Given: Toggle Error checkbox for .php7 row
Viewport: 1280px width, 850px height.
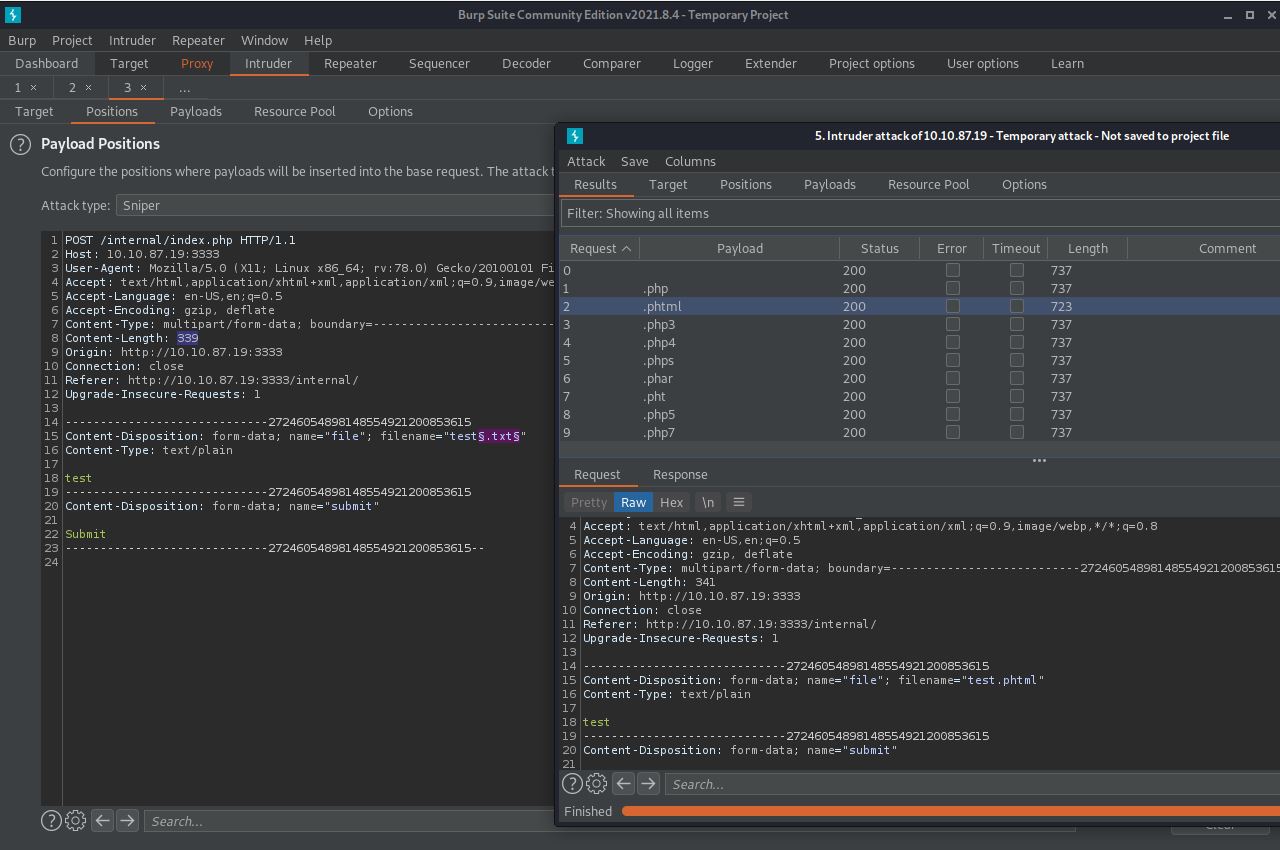Looking at the screenshot, I should [953, 432].
